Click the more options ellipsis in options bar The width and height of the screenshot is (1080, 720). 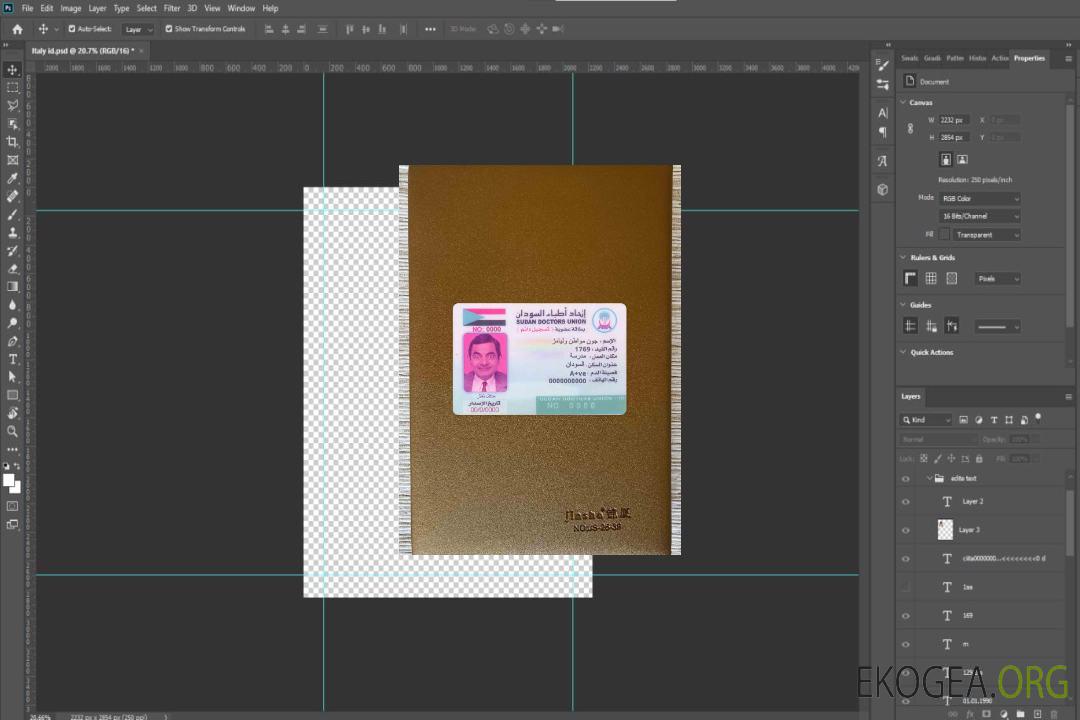coord(430,29)
